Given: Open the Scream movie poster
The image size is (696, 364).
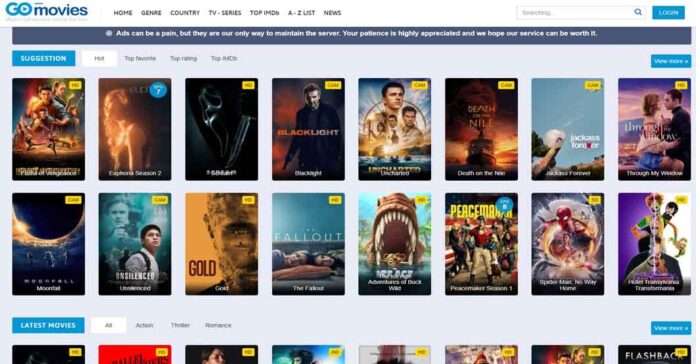Looking at the screenshot, I should pyautogui.click(x=221, y=129).
